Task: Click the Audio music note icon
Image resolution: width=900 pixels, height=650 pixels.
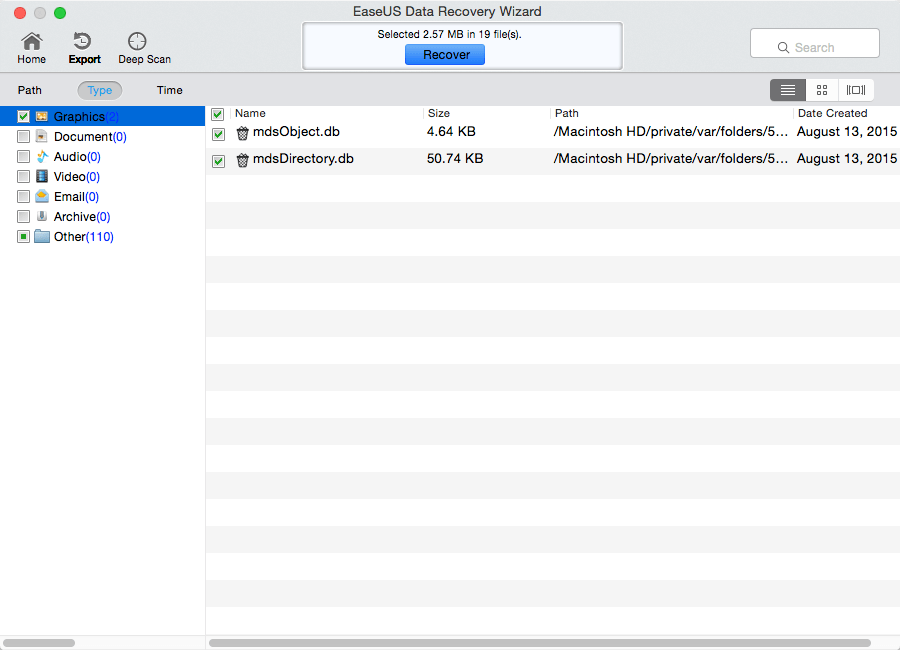Action: point(42,156)
